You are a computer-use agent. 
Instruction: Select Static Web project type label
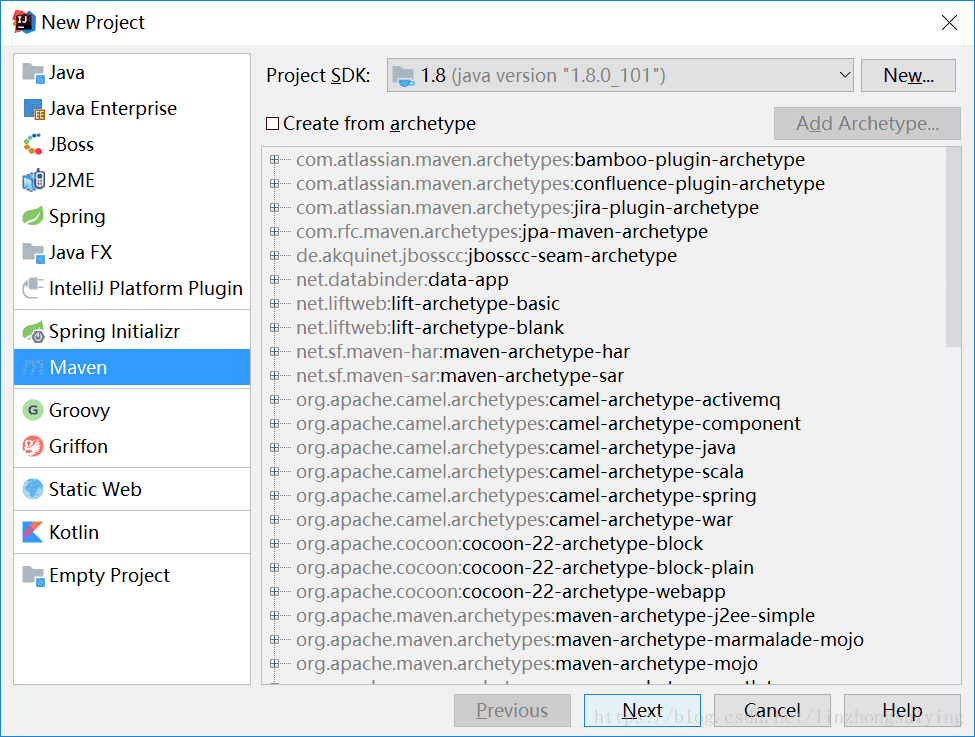(x=95, y=489)
